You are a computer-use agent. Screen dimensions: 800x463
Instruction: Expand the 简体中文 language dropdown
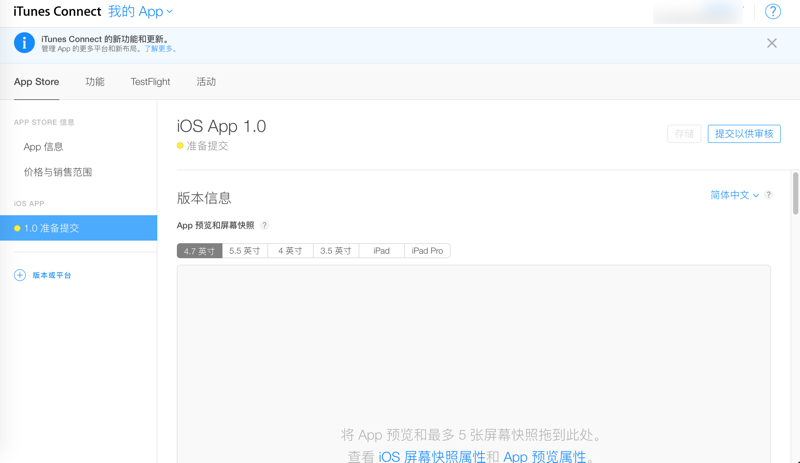point(735,195)
